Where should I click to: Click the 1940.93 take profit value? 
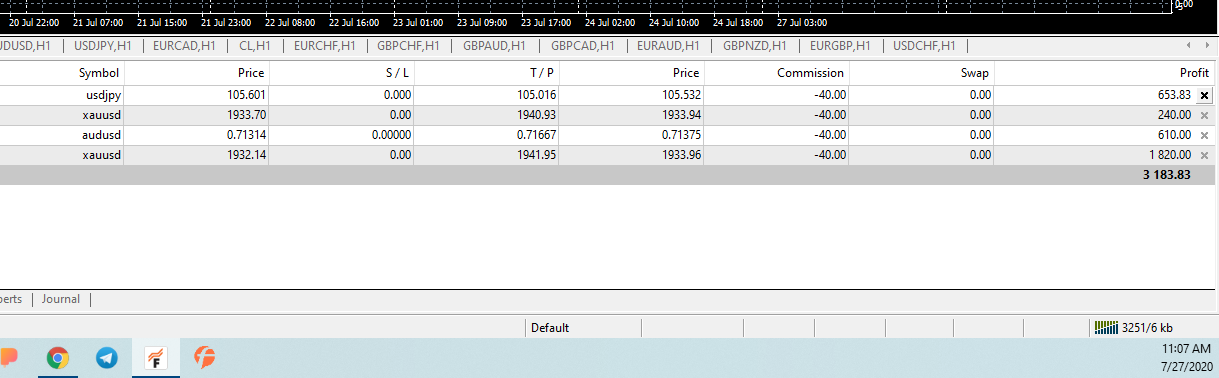click(535, 115)
